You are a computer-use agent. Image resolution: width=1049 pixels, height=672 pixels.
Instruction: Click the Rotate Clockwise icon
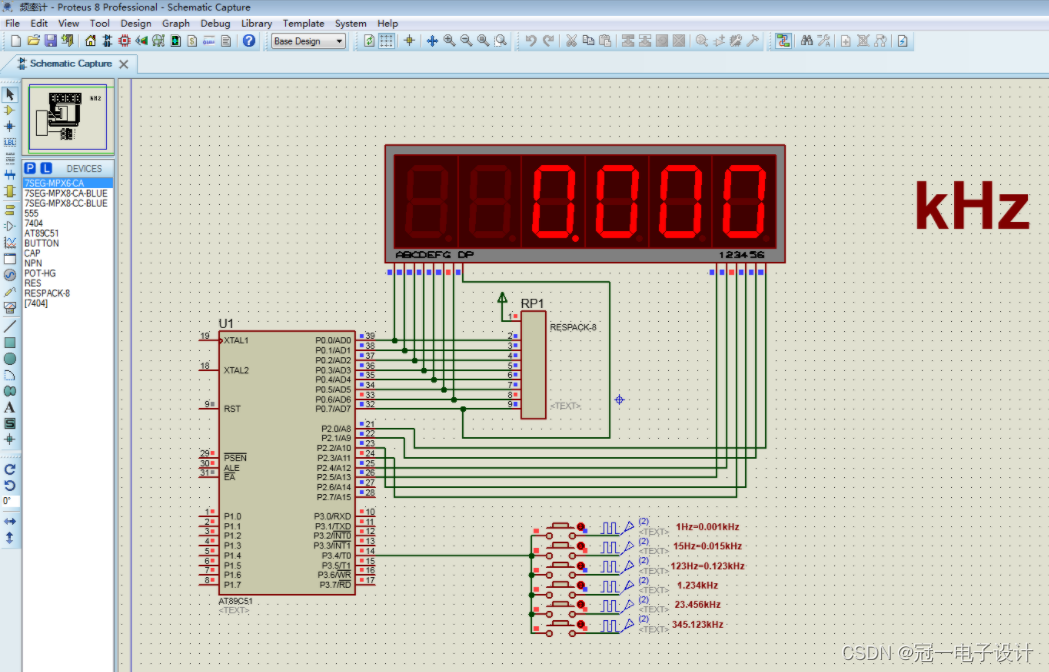(x=10, y=469)
